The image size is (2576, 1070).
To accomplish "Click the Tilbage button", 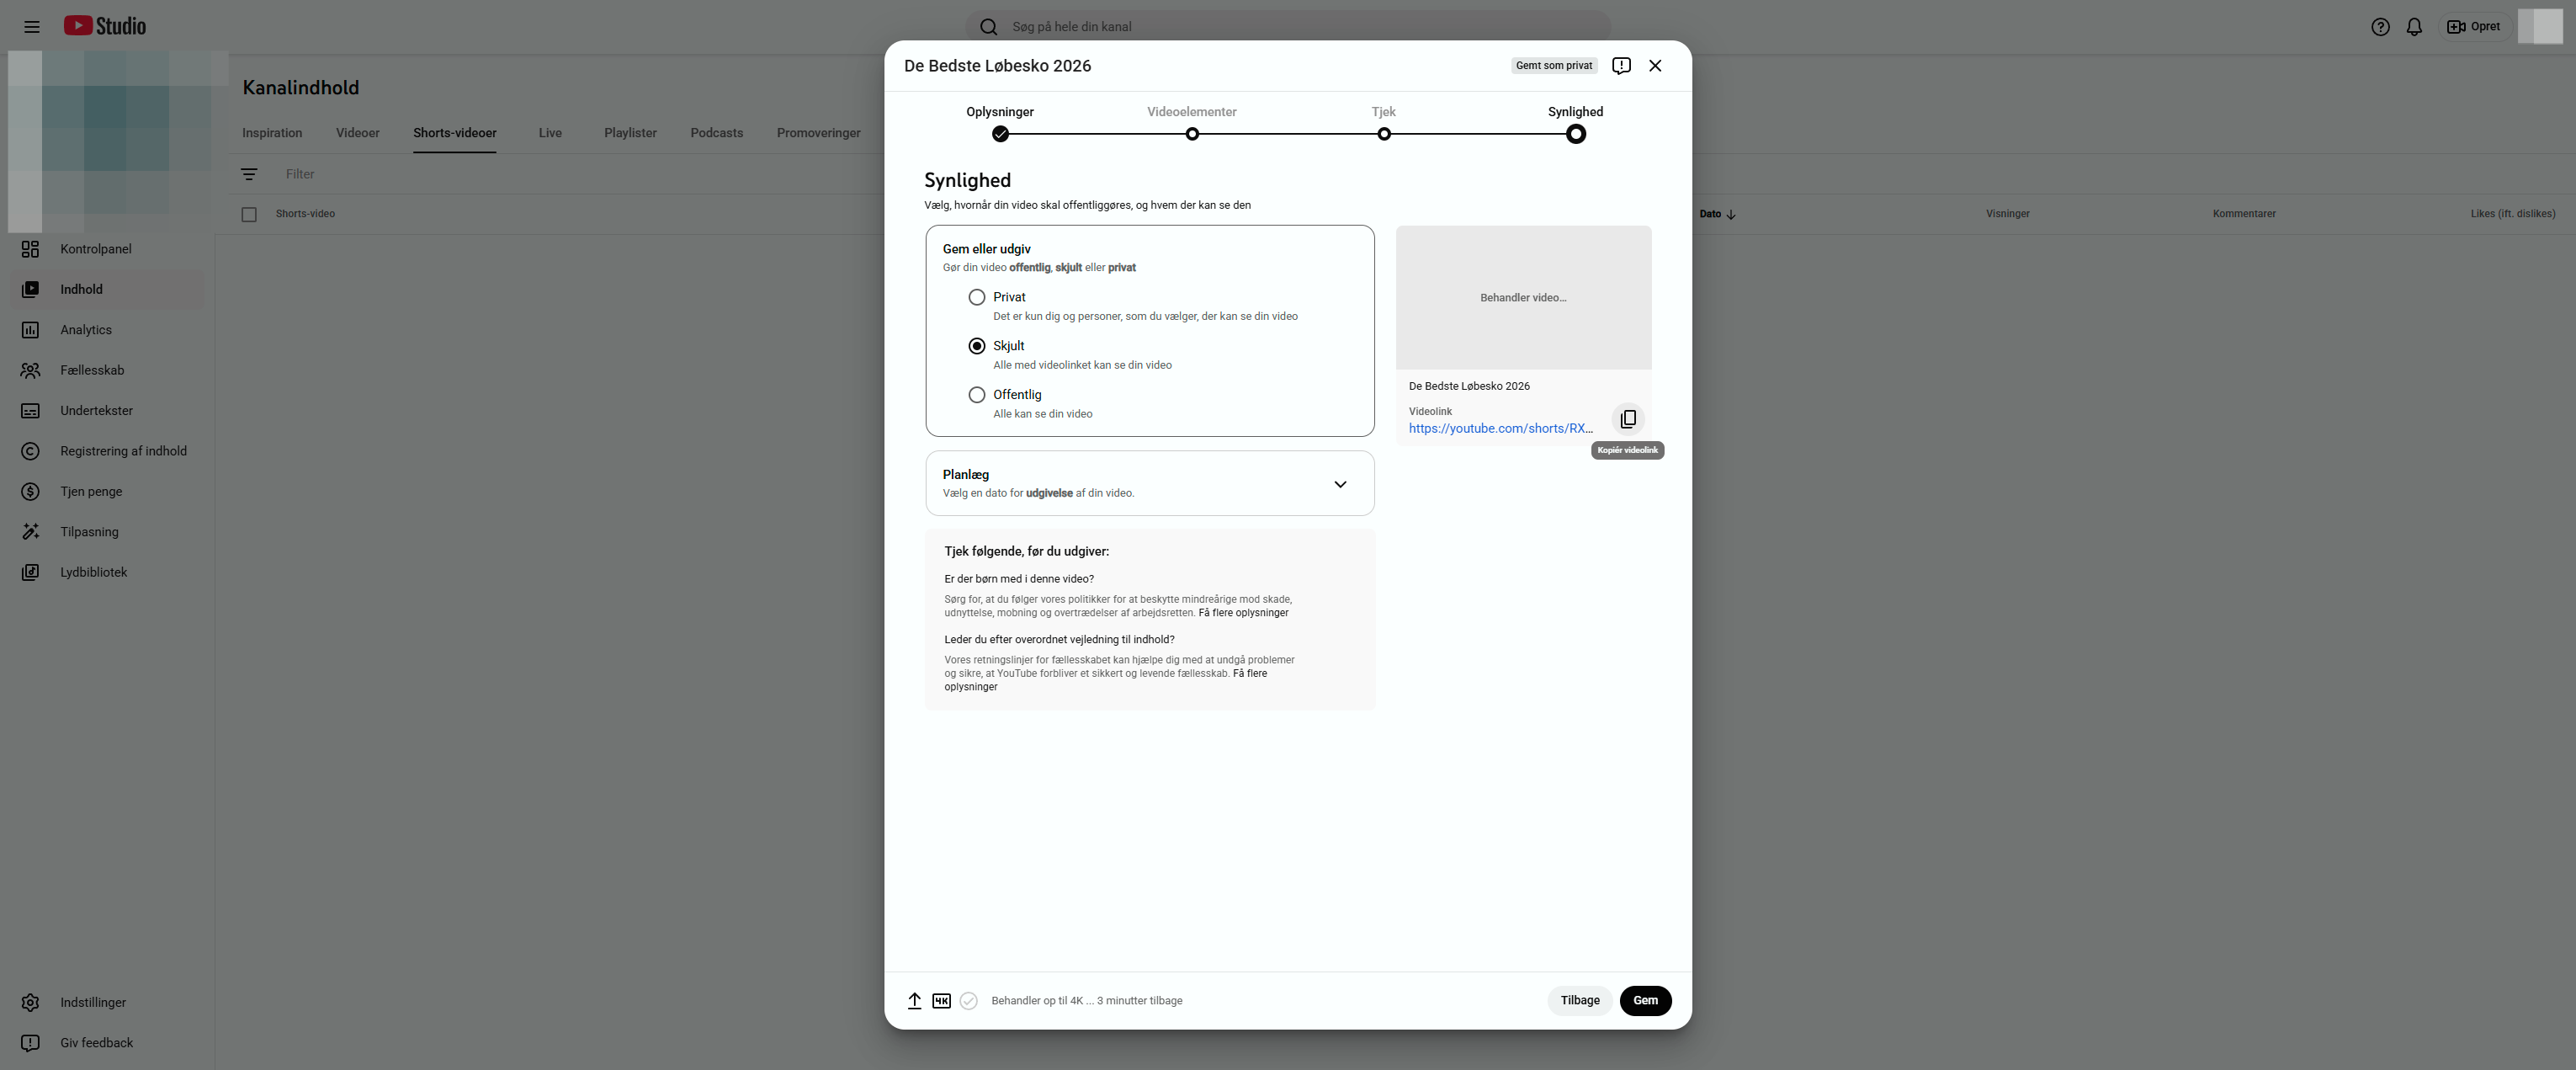I will [x=1579, y=1001].
